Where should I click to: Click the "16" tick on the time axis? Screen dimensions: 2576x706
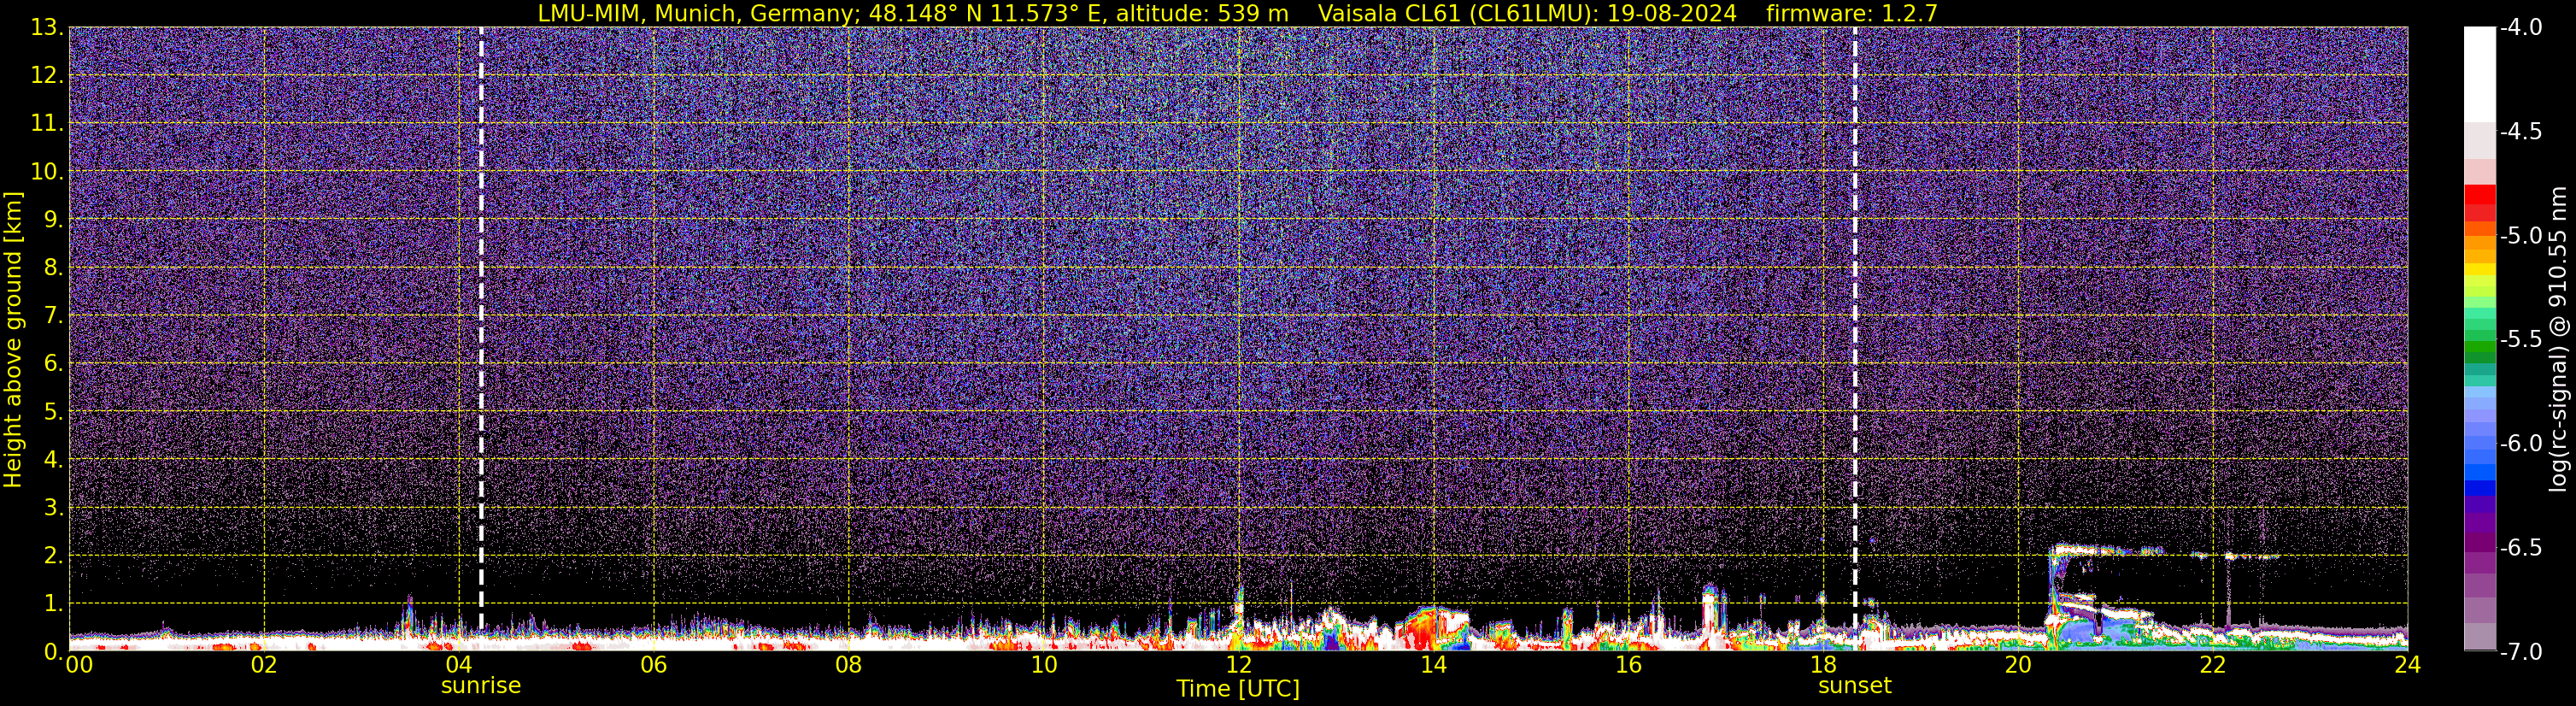tap(1628, 665)
